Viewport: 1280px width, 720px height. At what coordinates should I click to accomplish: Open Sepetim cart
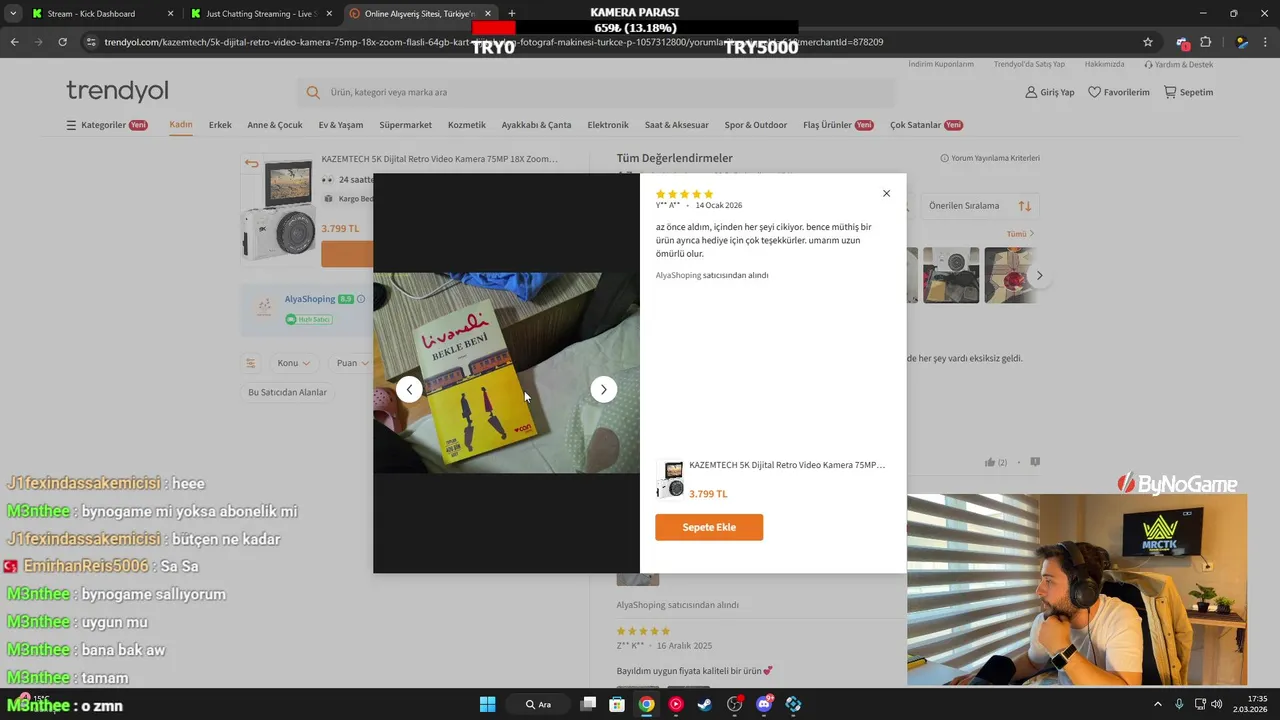pyautogui.click(x=1188, y=92)
